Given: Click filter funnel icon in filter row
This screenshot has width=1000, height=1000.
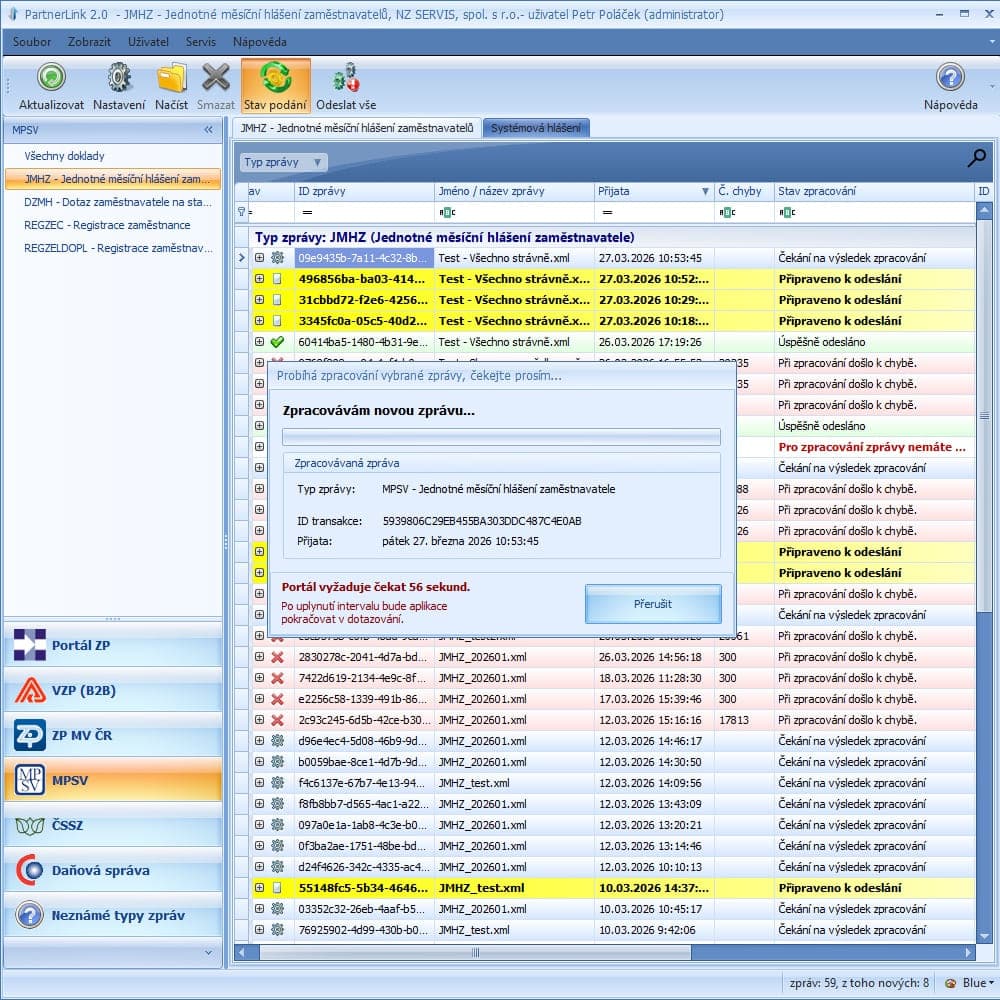Looking at the screenshot, I should 241,212.
